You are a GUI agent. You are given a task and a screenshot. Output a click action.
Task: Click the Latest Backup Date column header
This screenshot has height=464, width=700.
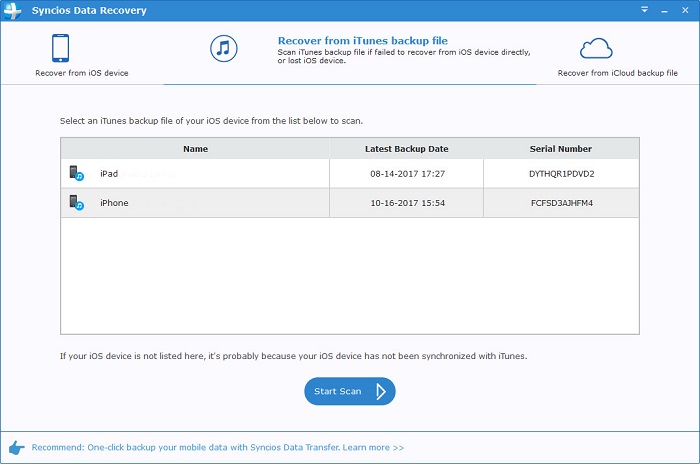tap(406, 149)
